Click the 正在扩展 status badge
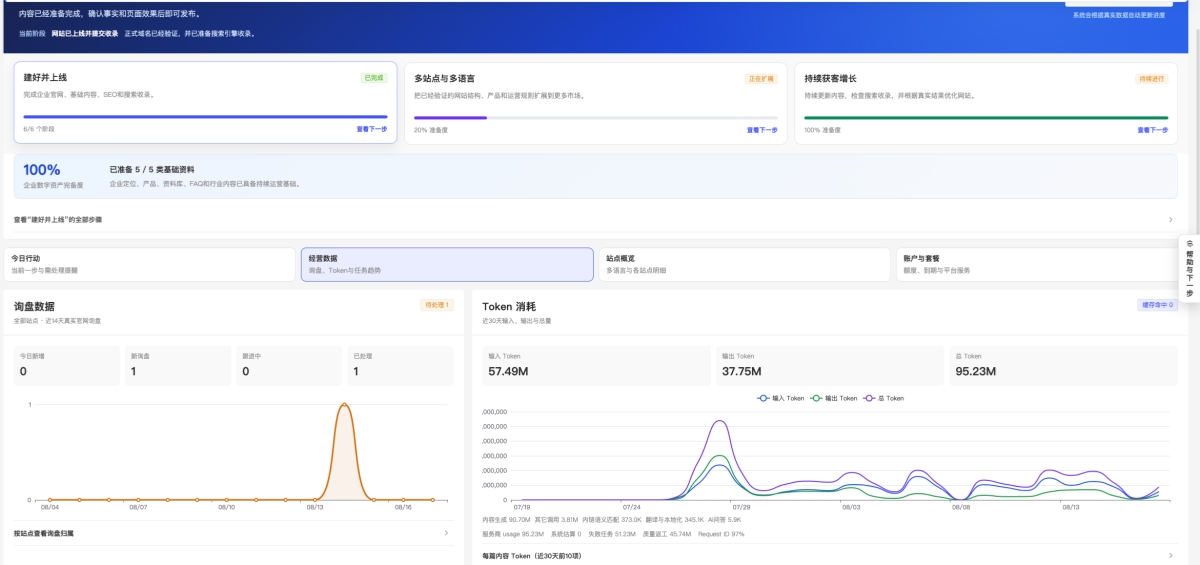This screenshot has height=565, width=1200. tap(761, 78)
